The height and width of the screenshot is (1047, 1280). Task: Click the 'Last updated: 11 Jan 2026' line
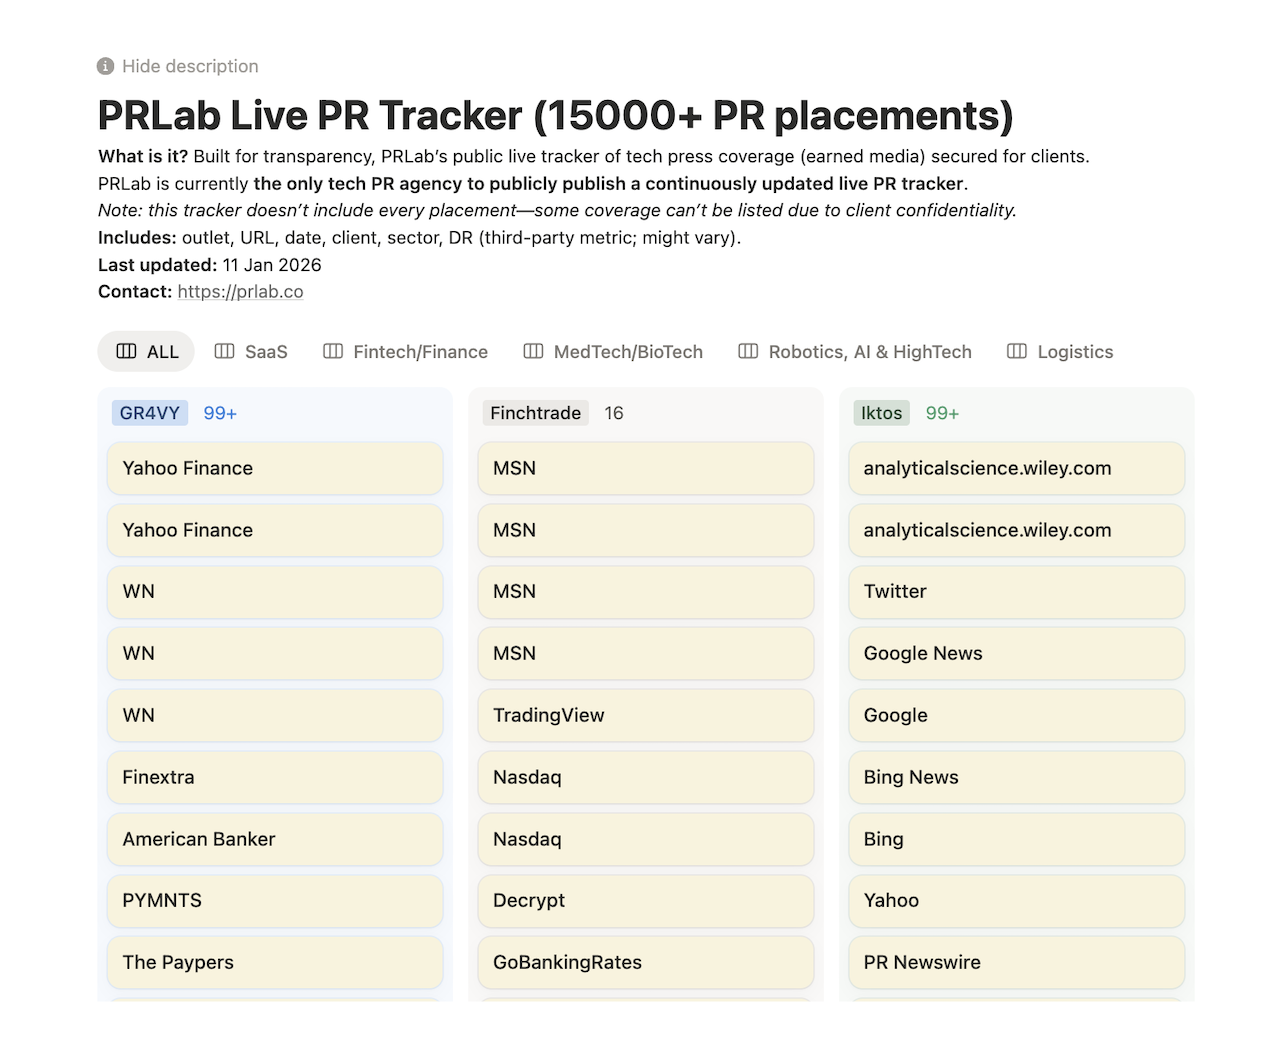pos(210,265)
